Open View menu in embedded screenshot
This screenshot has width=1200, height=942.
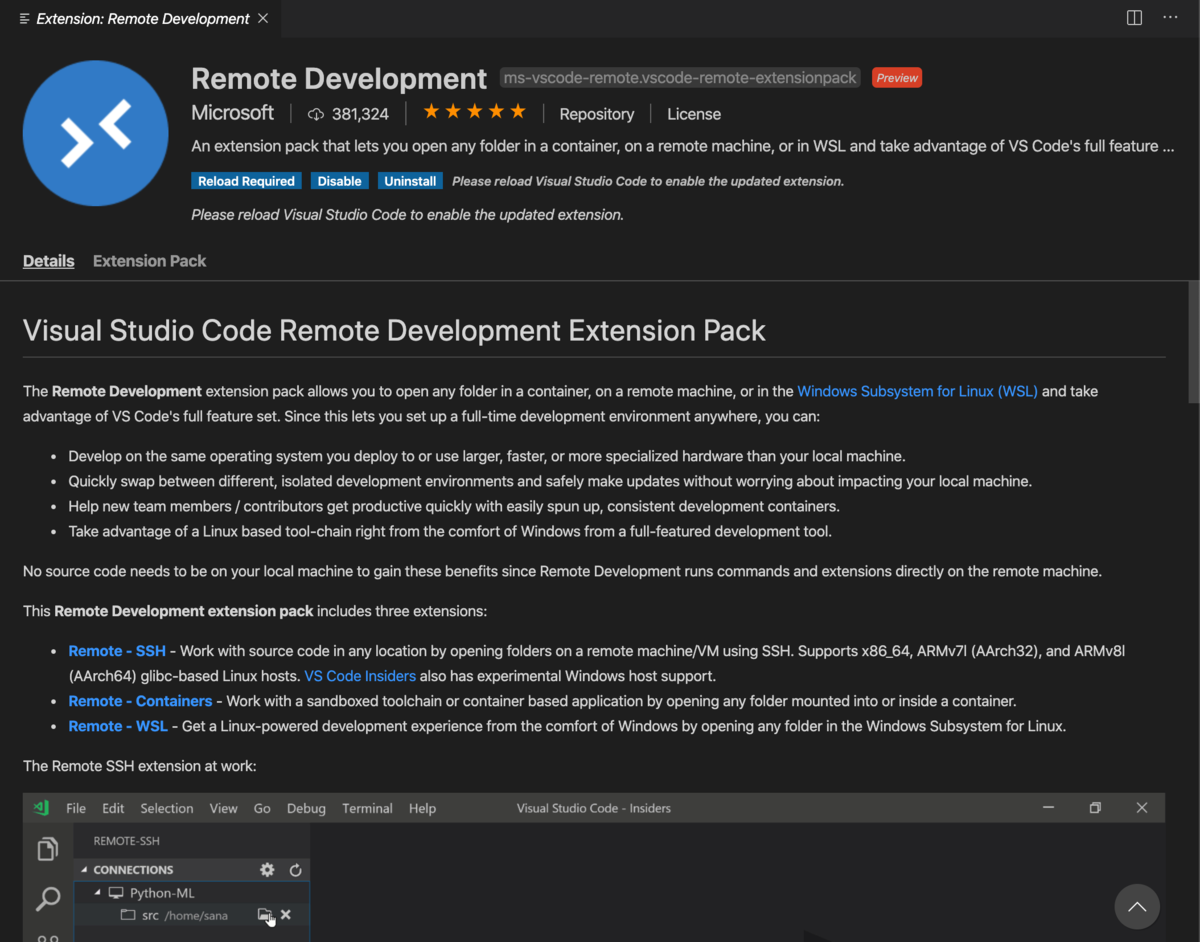click(x=223, y=808)
